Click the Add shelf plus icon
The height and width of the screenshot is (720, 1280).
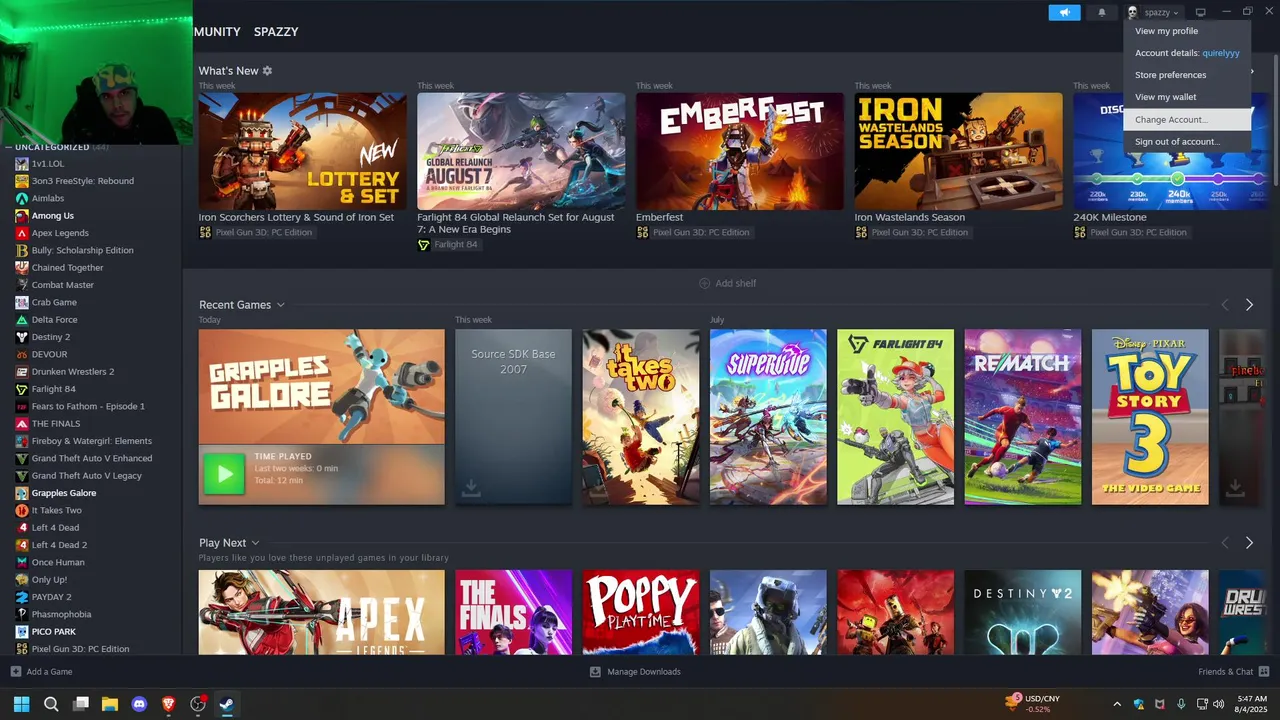pos(704,283)
